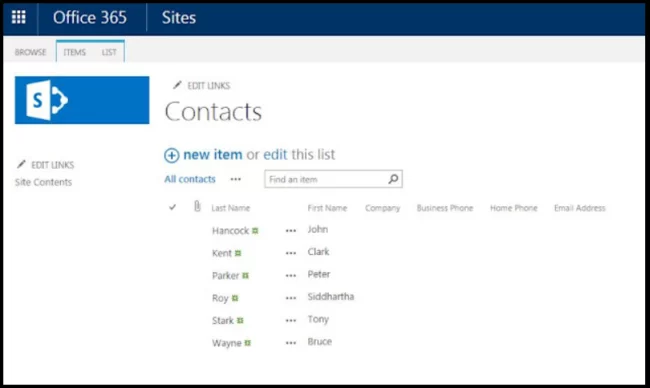Open the ellipsis menu for Wayne

pyautogui.click(x=291, y=343)
